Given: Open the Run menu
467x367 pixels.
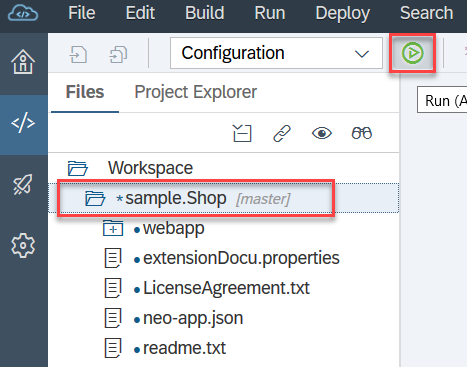Looking at the screenshot, I should (270, 13).
